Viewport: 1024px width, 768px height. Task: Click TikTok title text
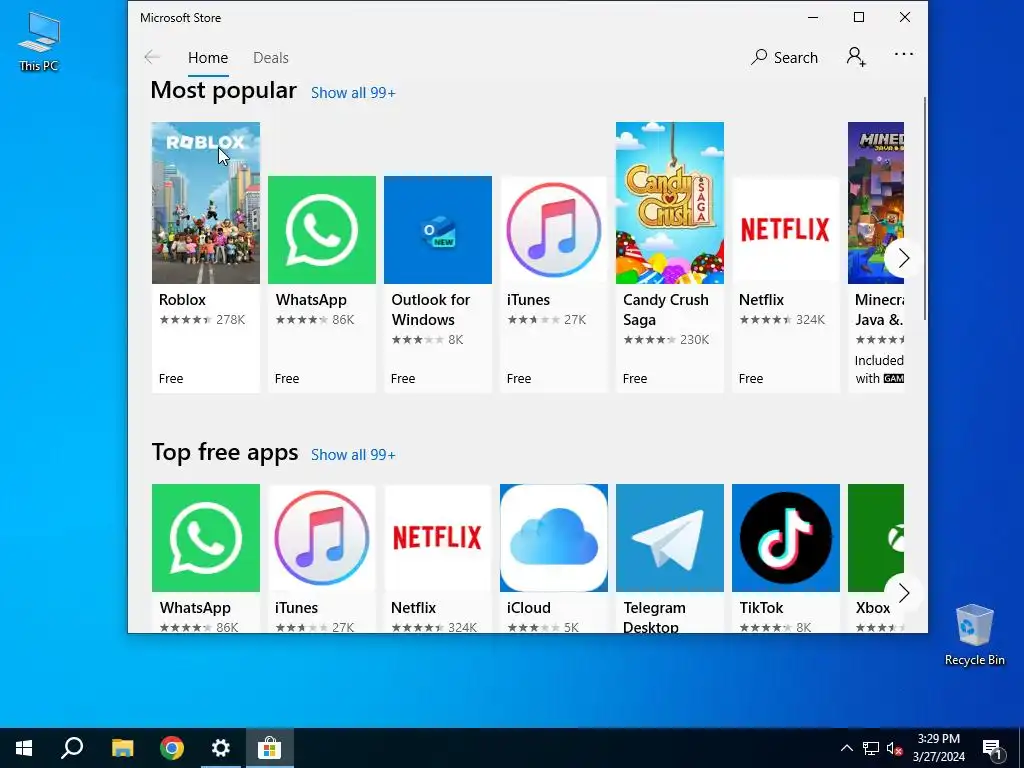point(761,608)
